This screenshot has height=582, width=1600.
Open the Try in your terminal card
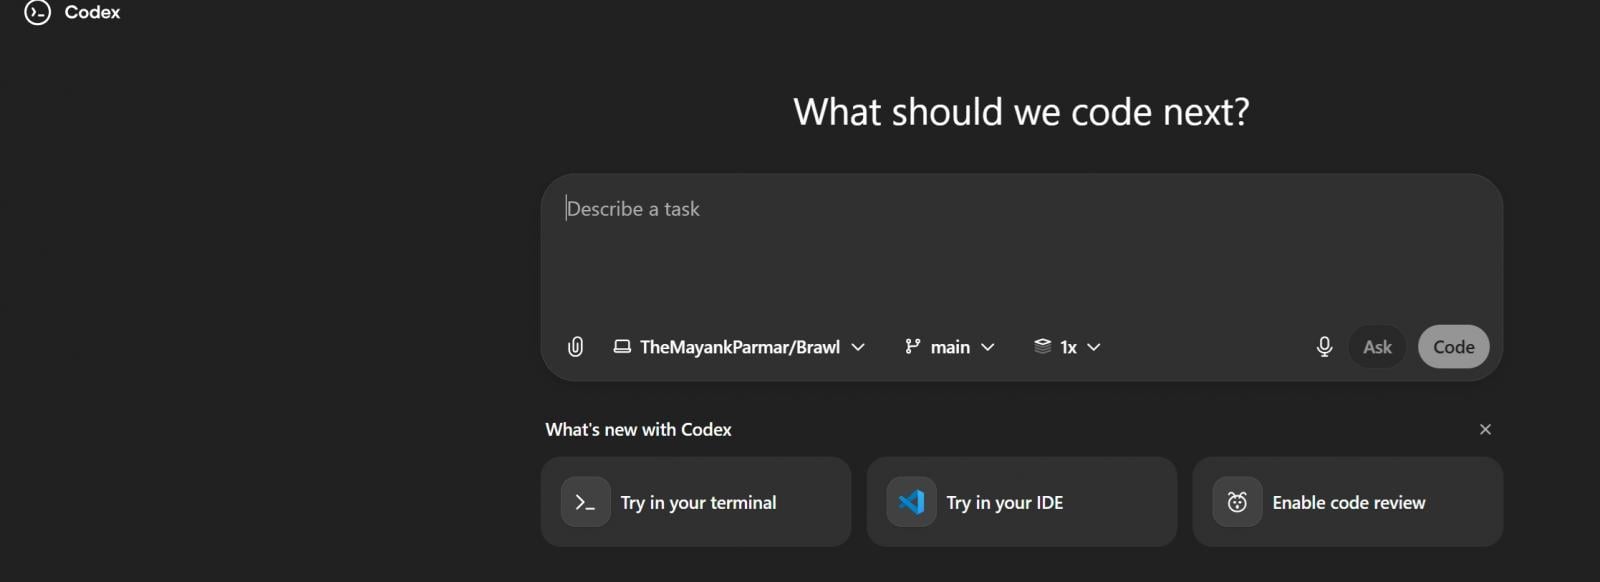698,502
